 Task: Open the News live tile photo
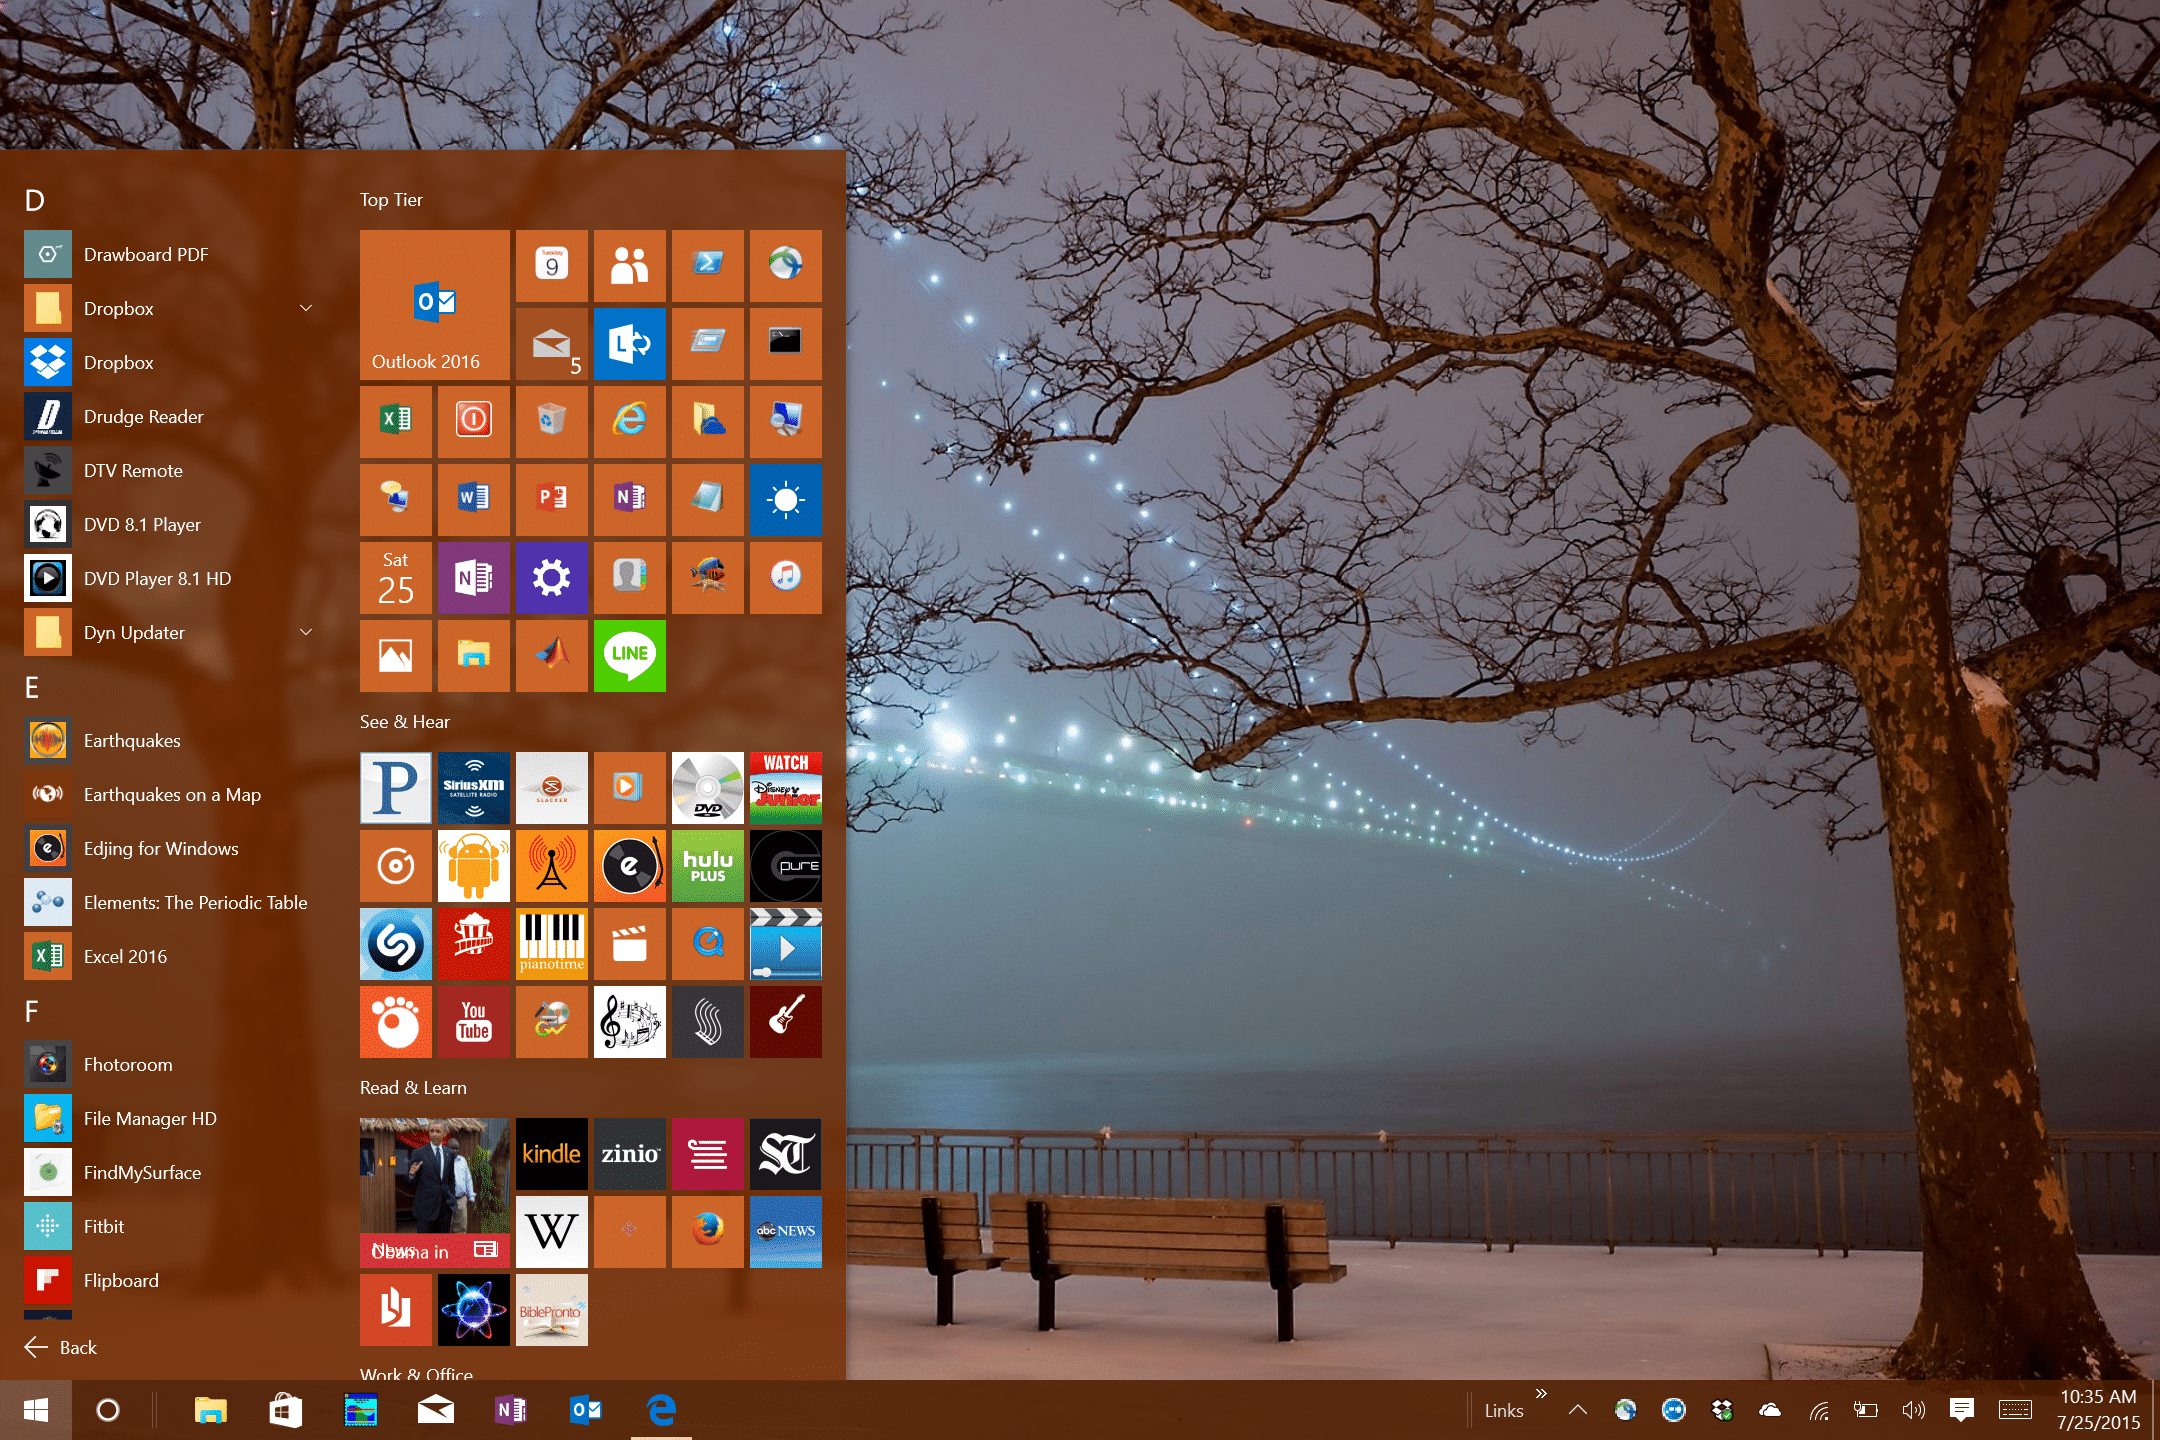435,1193
